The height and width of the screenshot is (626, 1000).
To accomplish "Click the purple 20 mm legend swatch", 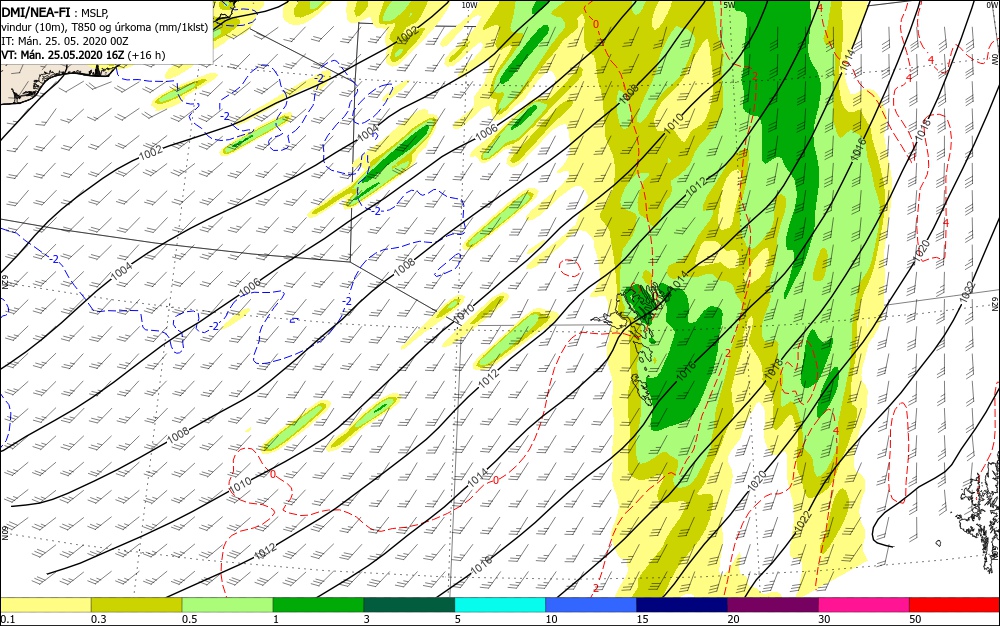I will pyautogui.click(x=772, y=604).
